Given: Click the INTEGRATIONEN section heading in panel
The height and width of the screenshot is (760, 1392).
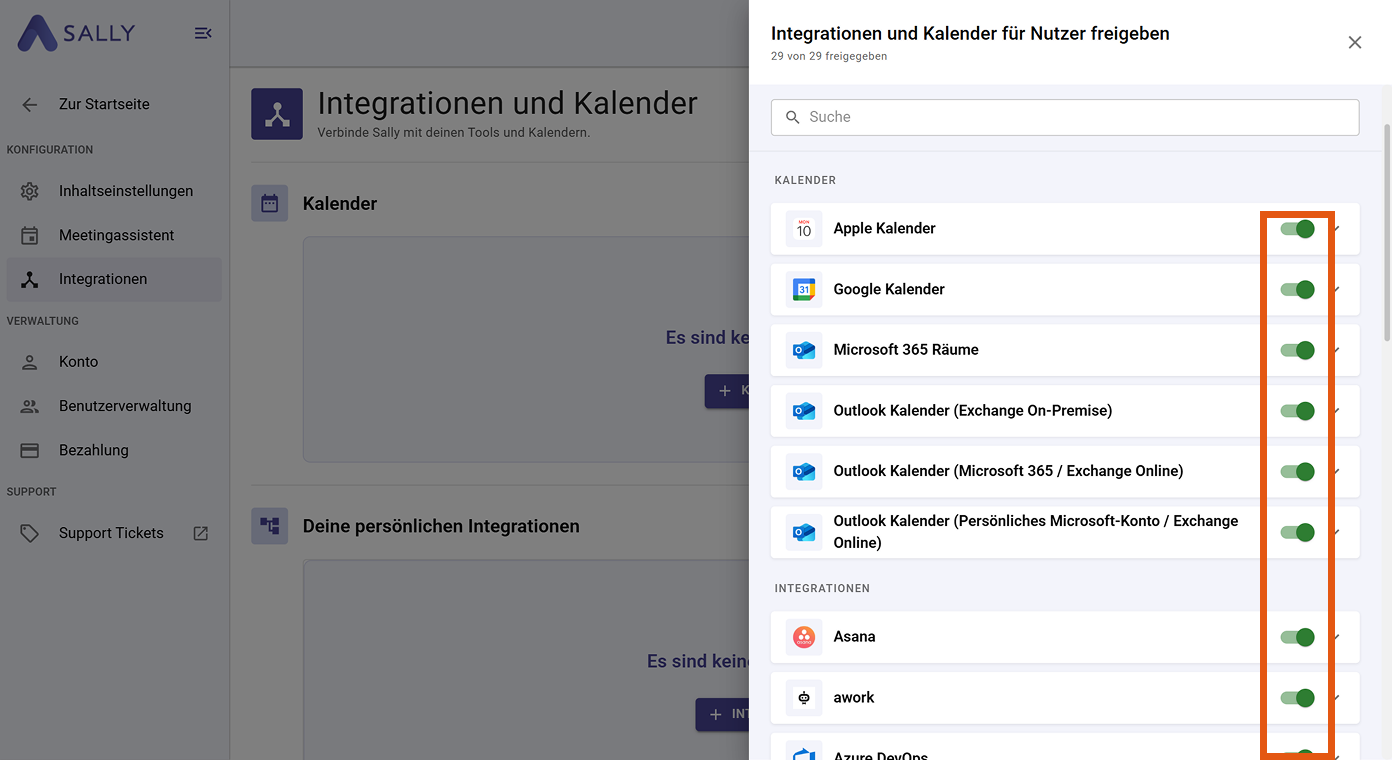Looking at the screenshot, I should click(822, 588).
